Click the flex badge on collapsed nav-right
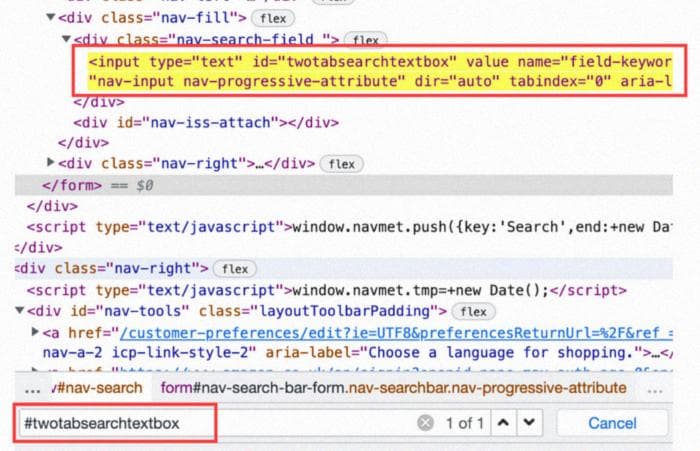This screenshot has width=700, height=451. pos(342,164)
